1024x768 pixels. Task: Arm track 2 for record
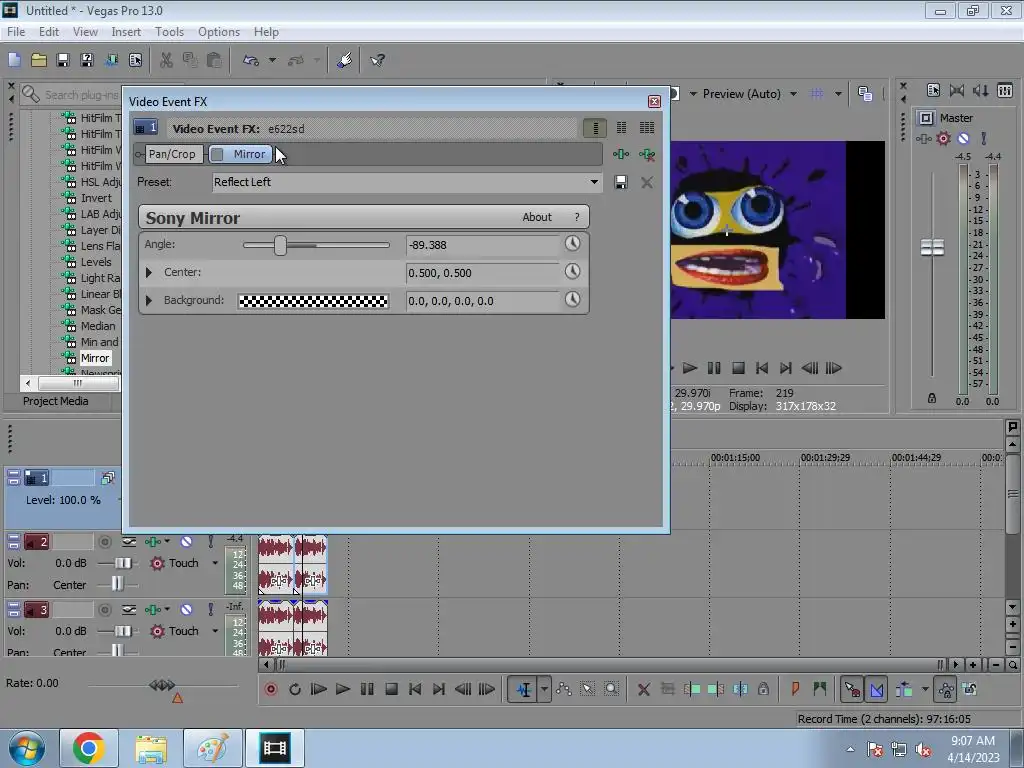[104, 541]
